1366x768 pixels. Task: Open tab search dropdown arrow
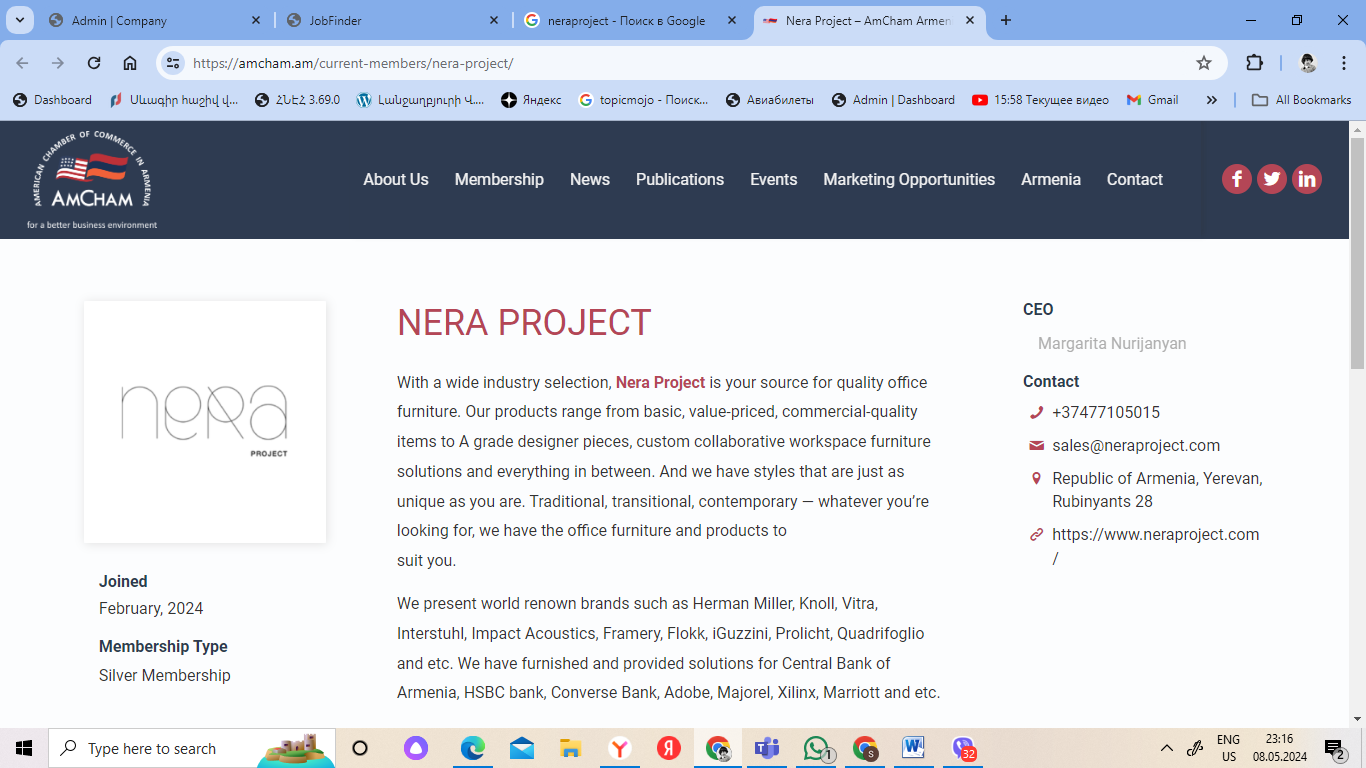coord(19,20)
